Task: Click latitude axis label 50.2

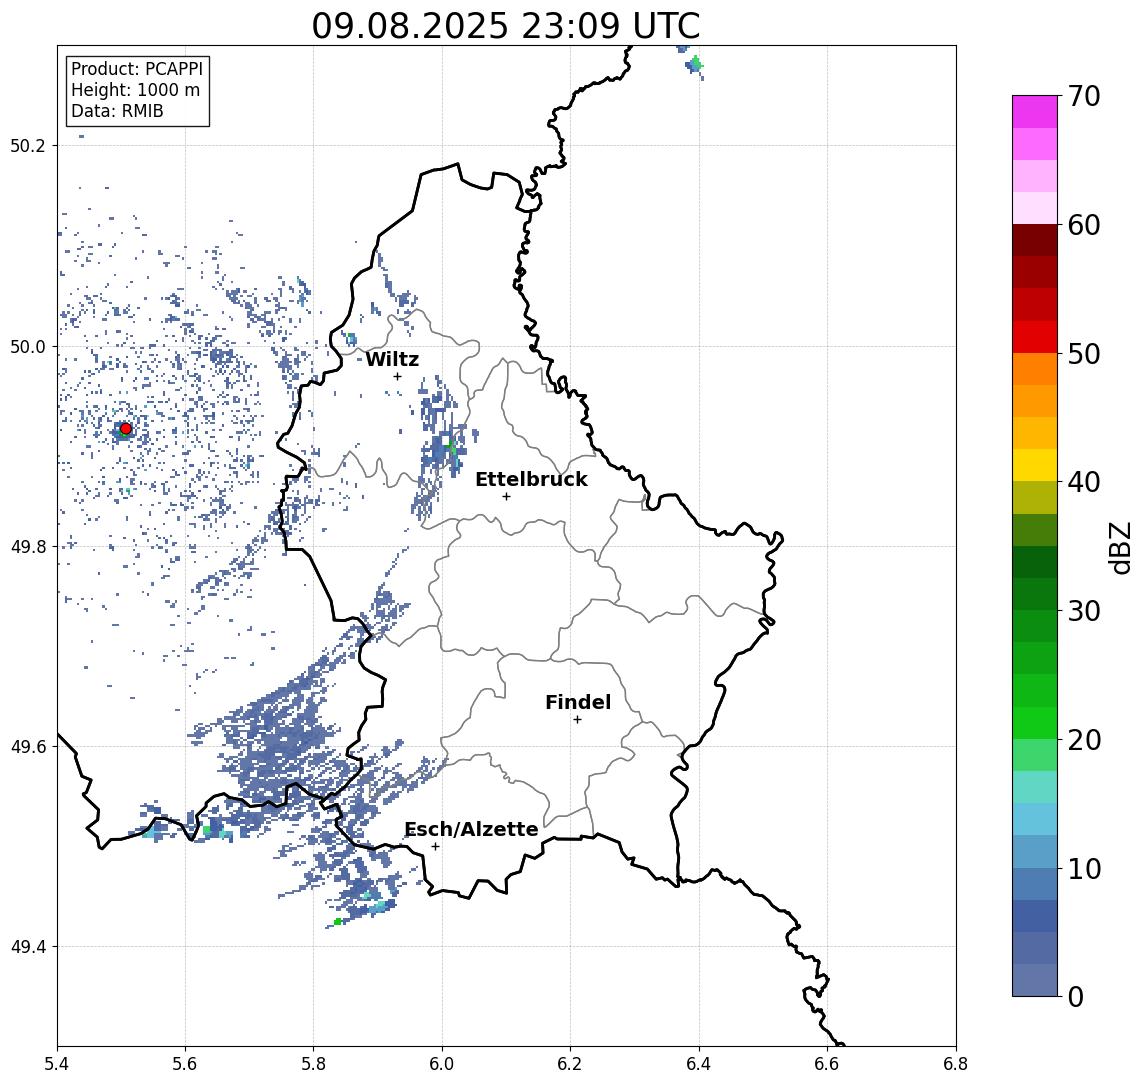Action: tap(28, 145)
